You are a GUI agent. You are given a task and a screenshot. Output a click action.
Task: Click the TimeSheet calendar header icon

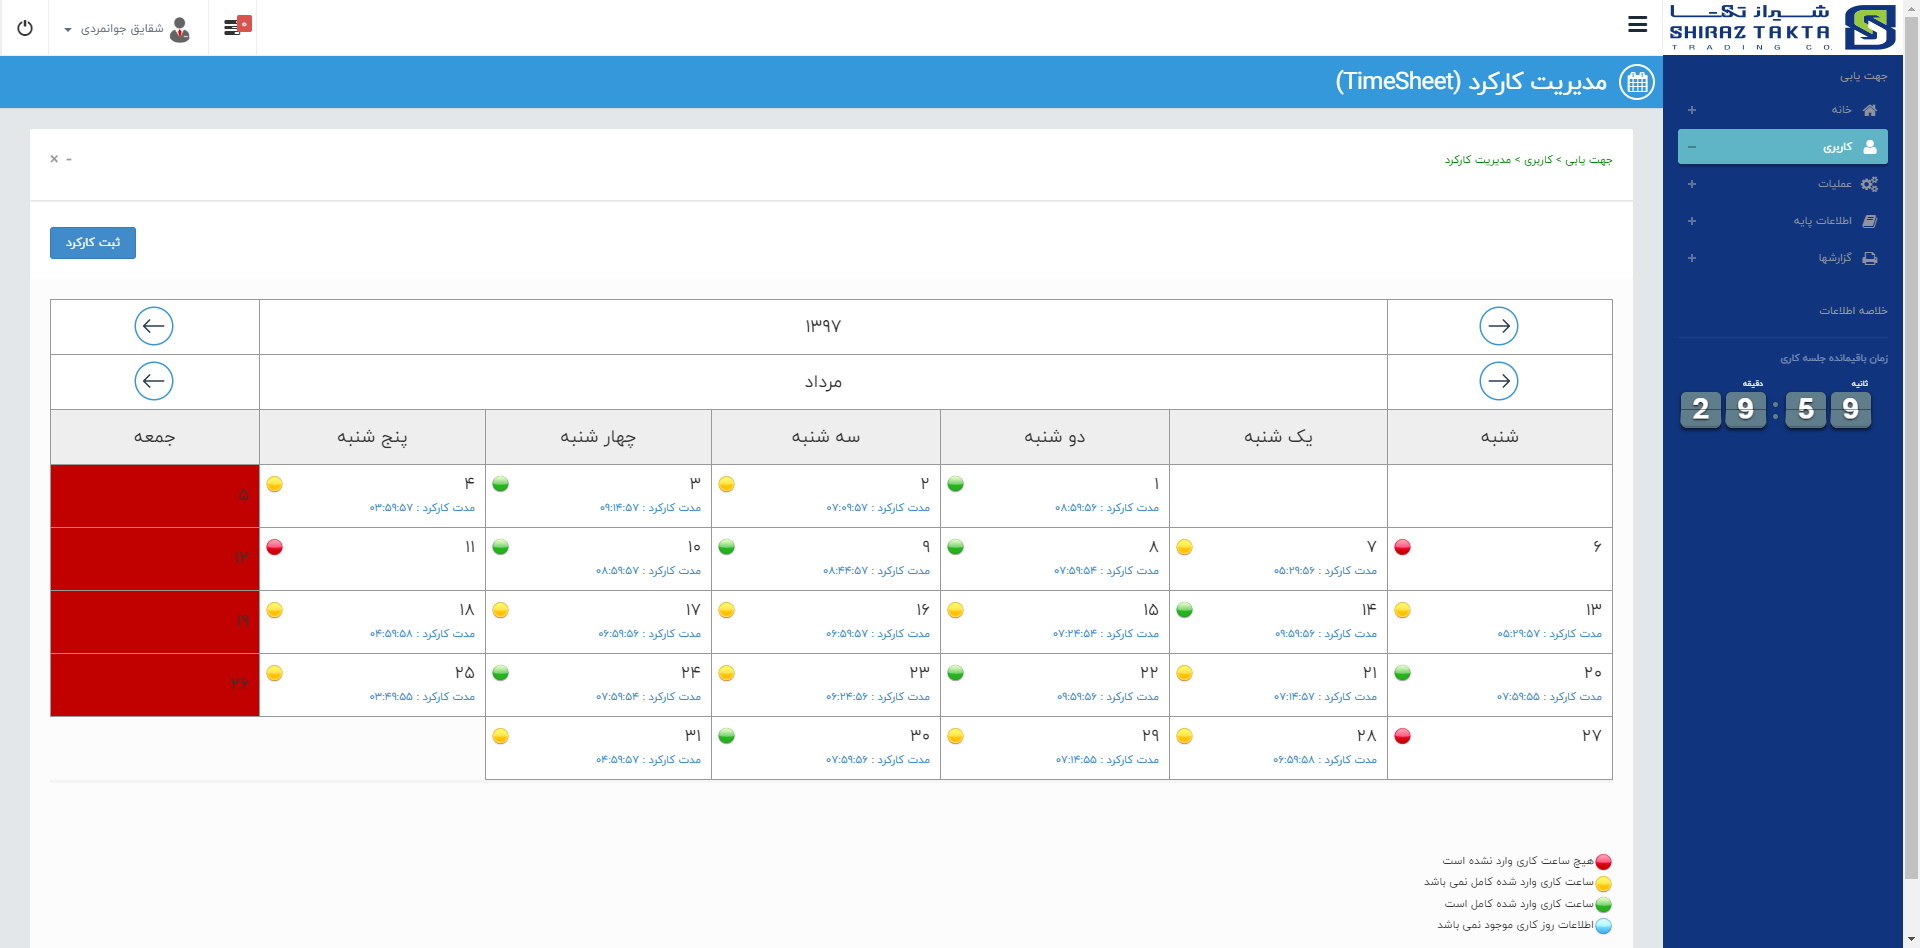(1637, 82)
